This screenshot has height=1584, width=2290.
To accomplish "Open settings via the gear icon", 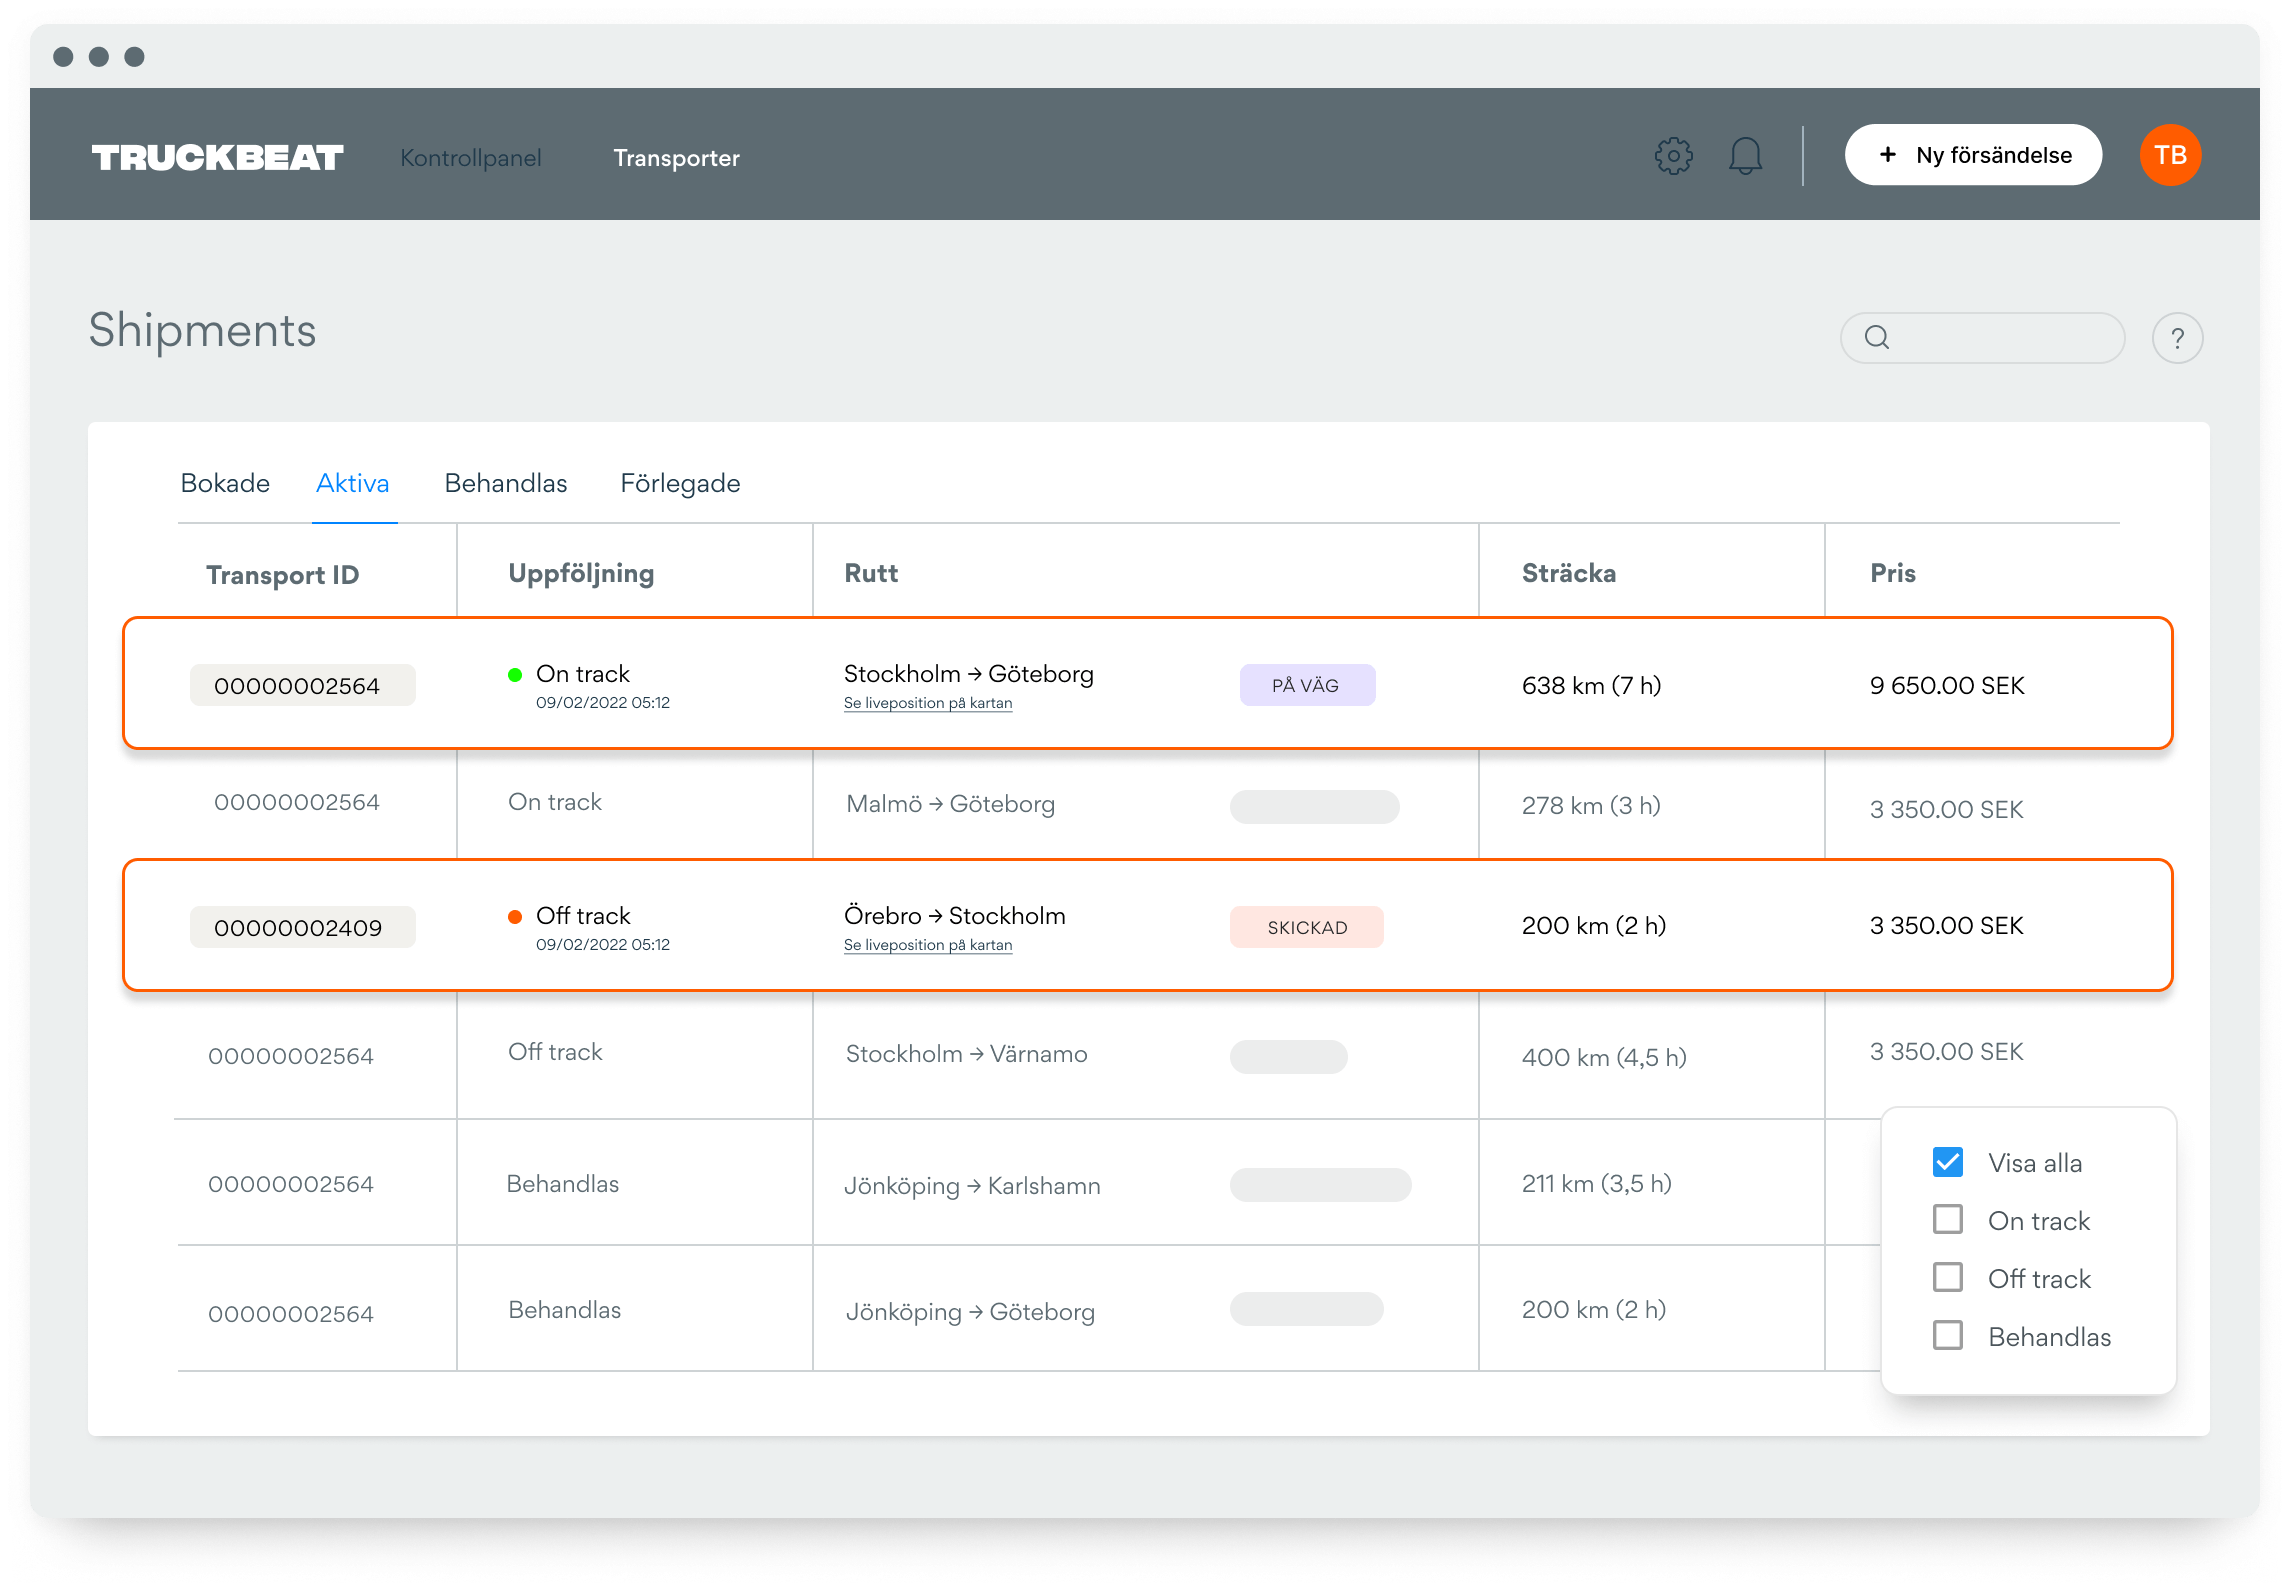I will [x=1673, y=156].
